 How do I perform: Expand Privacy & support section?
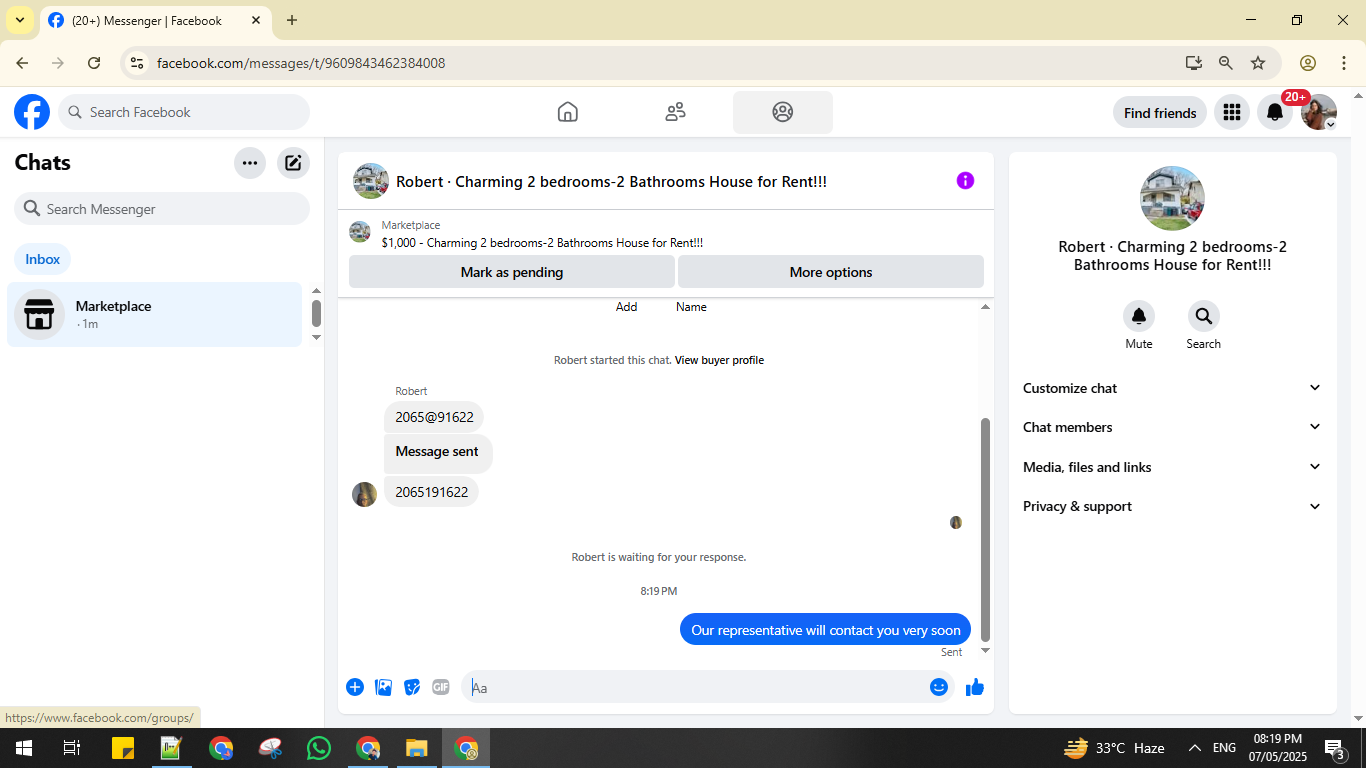(1173, 506)
